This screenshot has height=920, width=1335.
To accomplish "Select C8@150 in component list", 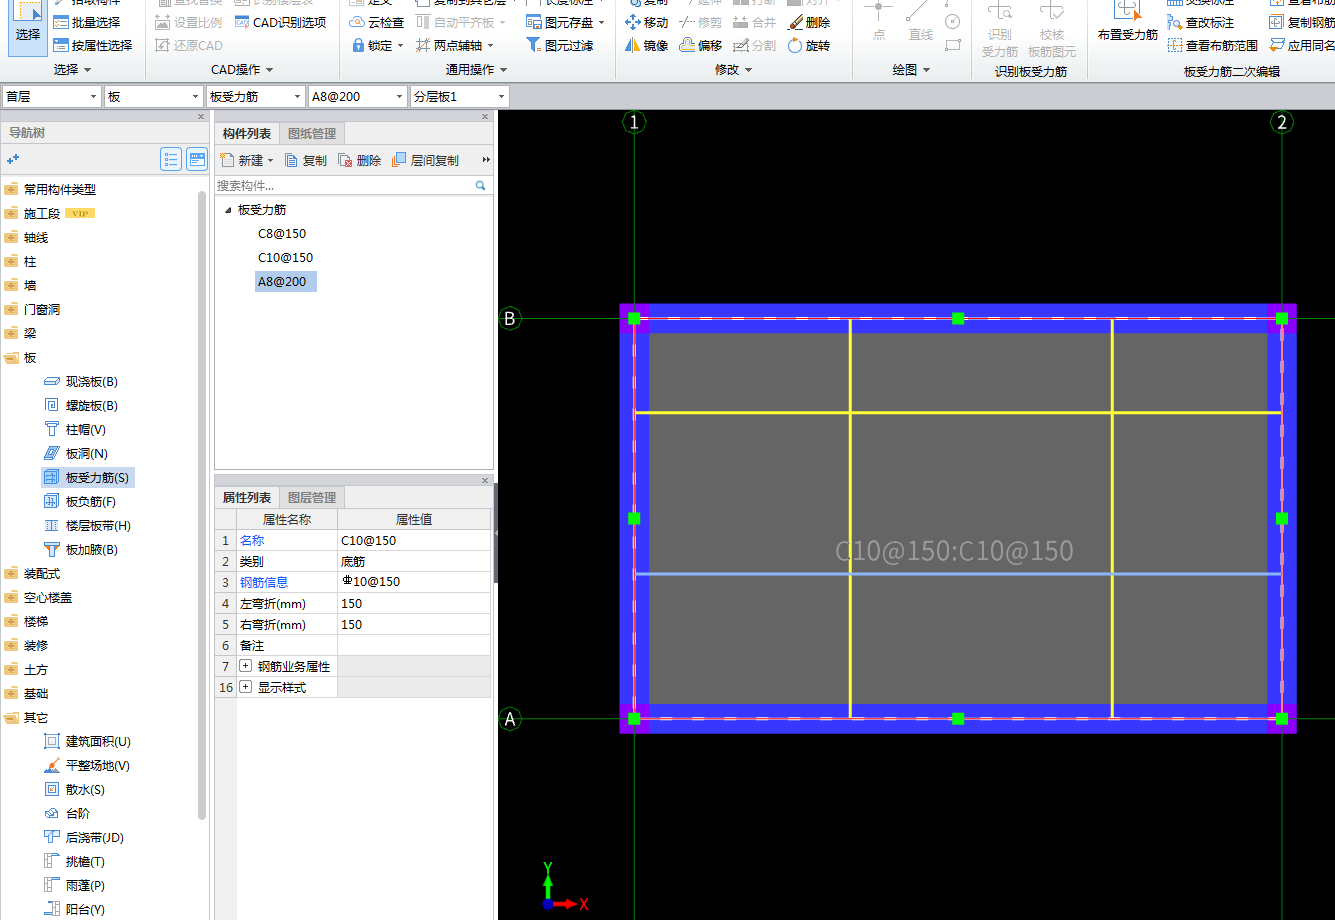I will (x=282, y=234).
